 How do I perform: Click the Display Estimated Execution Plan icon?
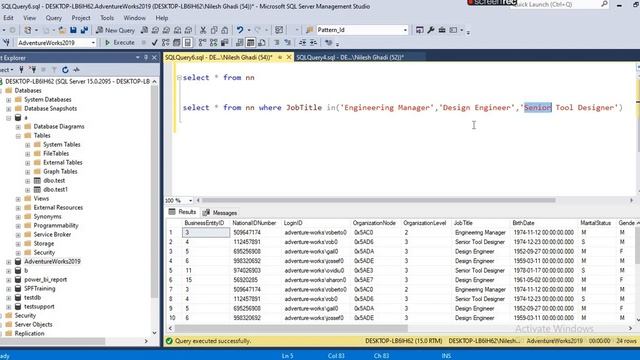point(165,42)
